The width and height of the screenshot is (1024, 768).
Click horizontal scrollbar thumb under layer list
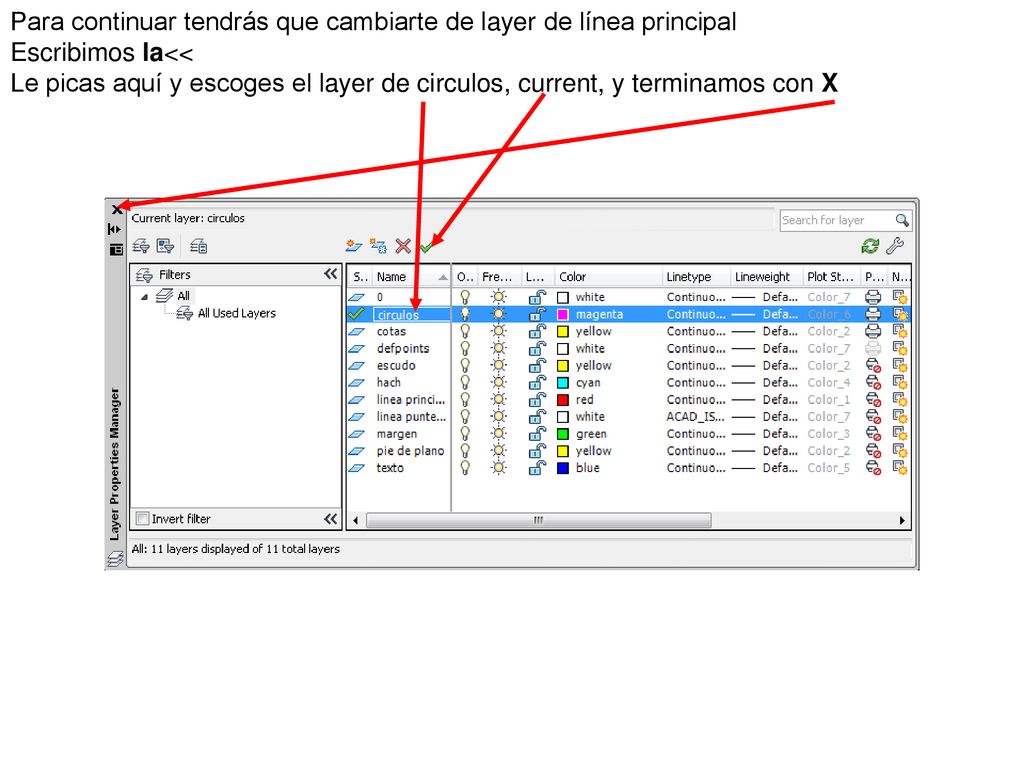539,520
